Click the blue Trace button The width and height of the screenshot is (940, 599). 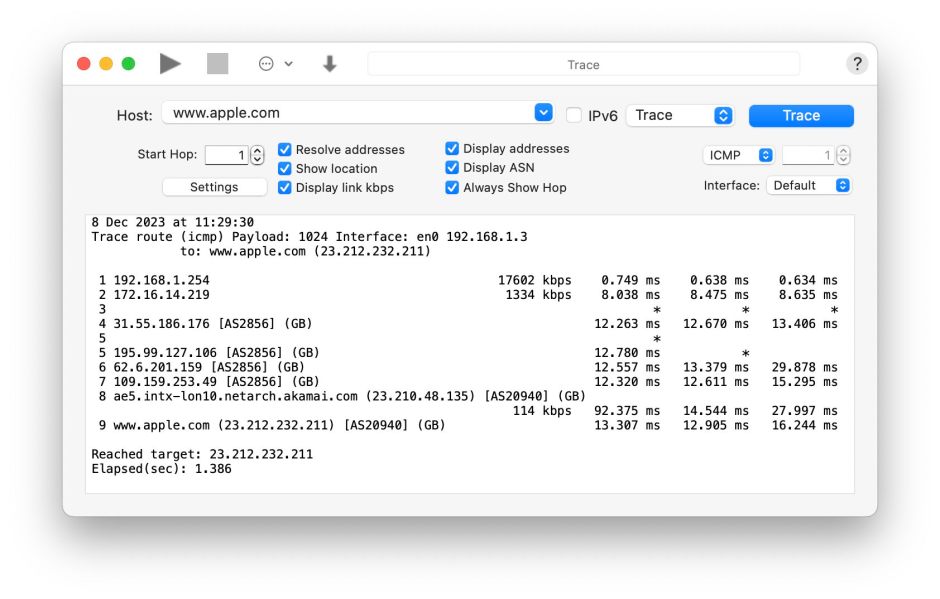click(x=801, y=115)
